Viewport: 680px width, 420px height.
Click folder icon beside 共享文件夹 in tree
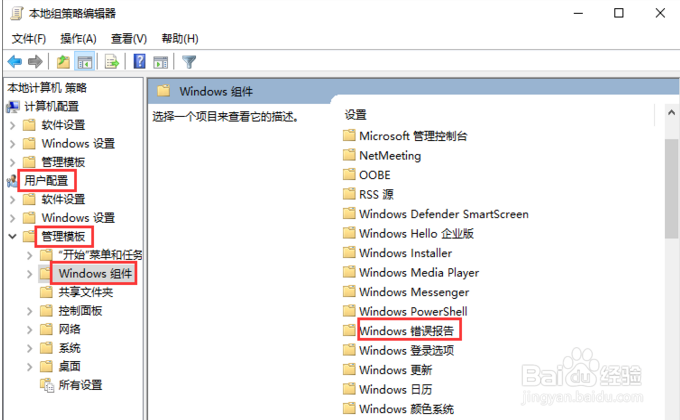46,292
